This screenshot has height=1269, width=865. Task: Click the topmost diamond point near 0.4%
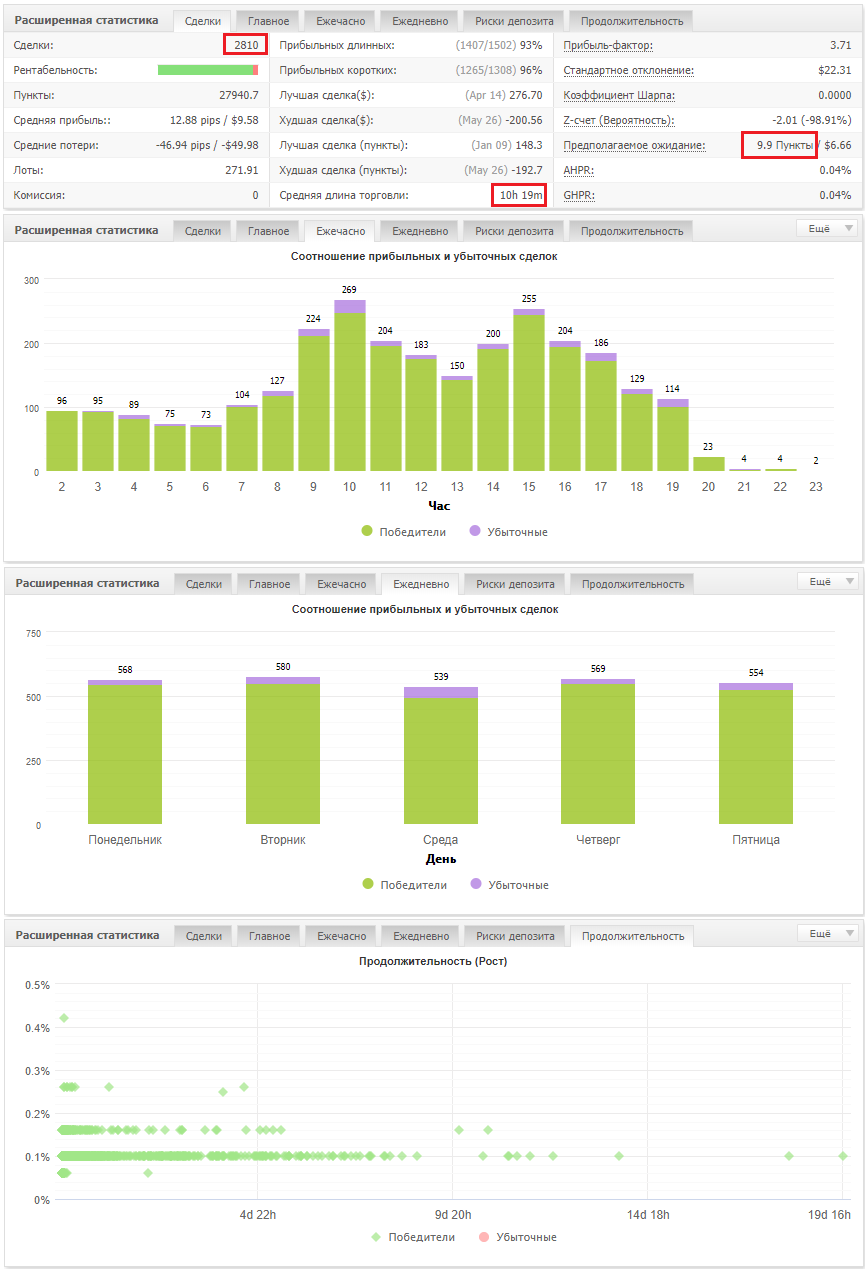(64, 1018)
